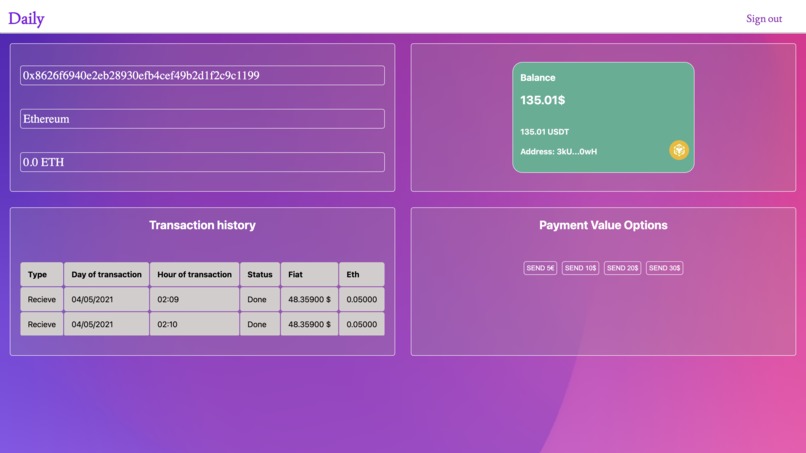The image size is (806, 453).
Task: Click the 135.01$ balance amount
Action: pyautogui.click(x=542, y=100)
